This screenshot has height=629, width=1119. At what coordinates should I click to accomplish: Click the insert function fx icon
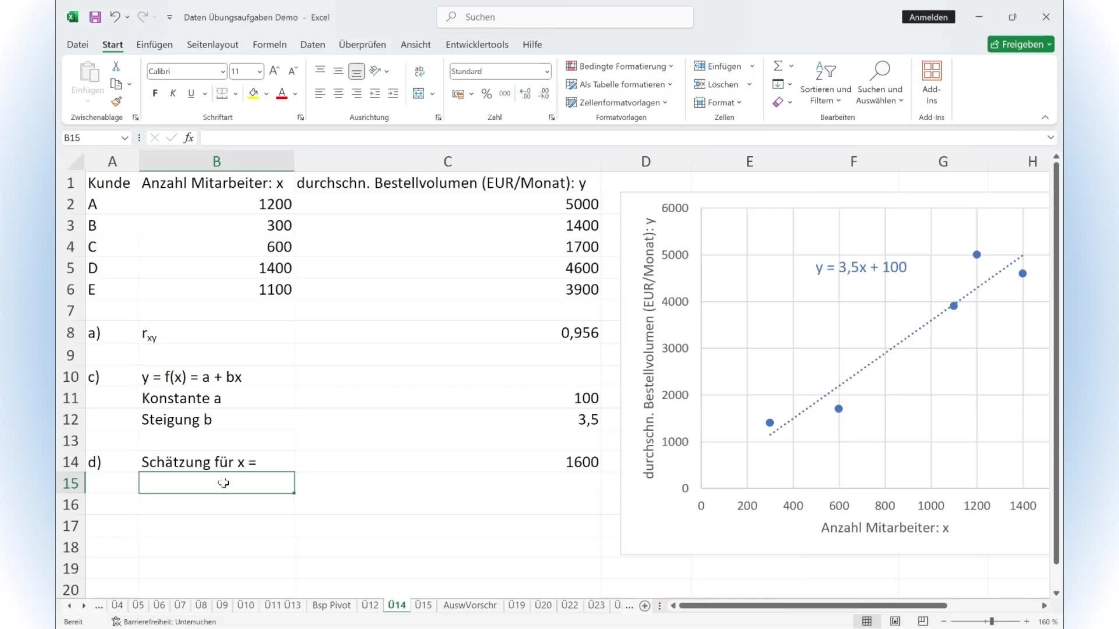(188, 138)
